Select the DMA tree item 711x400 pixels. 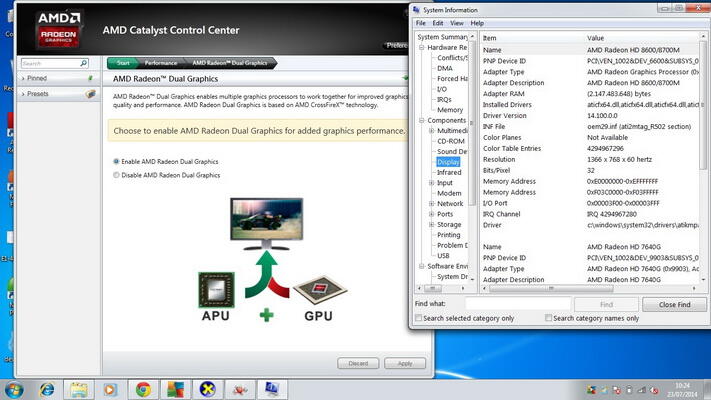[445, 68]
